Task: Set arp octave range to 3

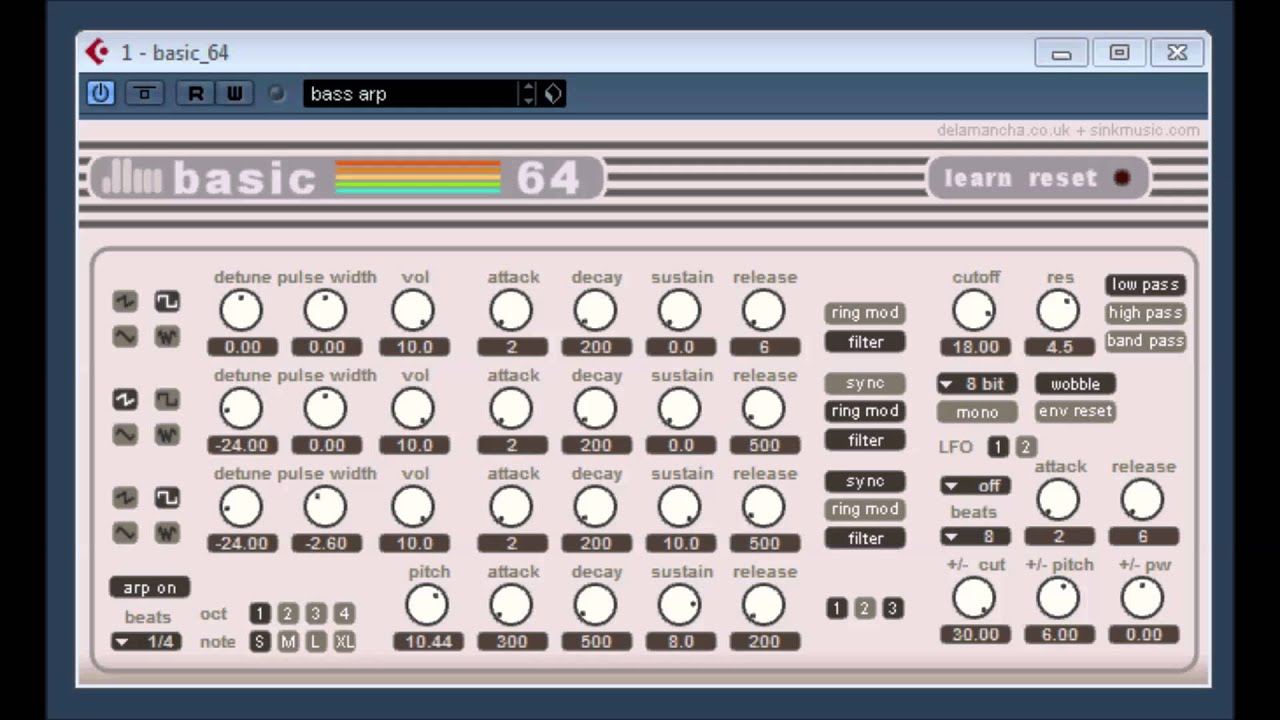Action: [x=316, y=614]
